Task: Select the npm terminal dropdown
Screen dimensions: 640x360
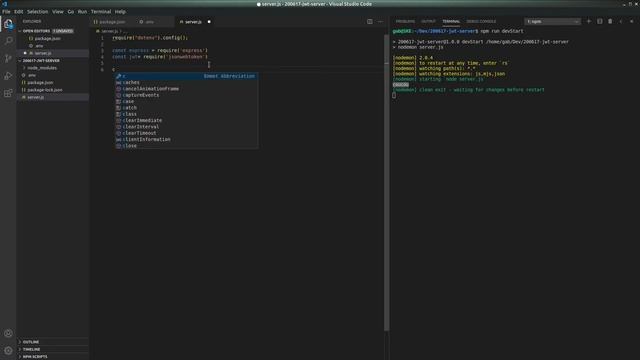Action: point(552,21)
